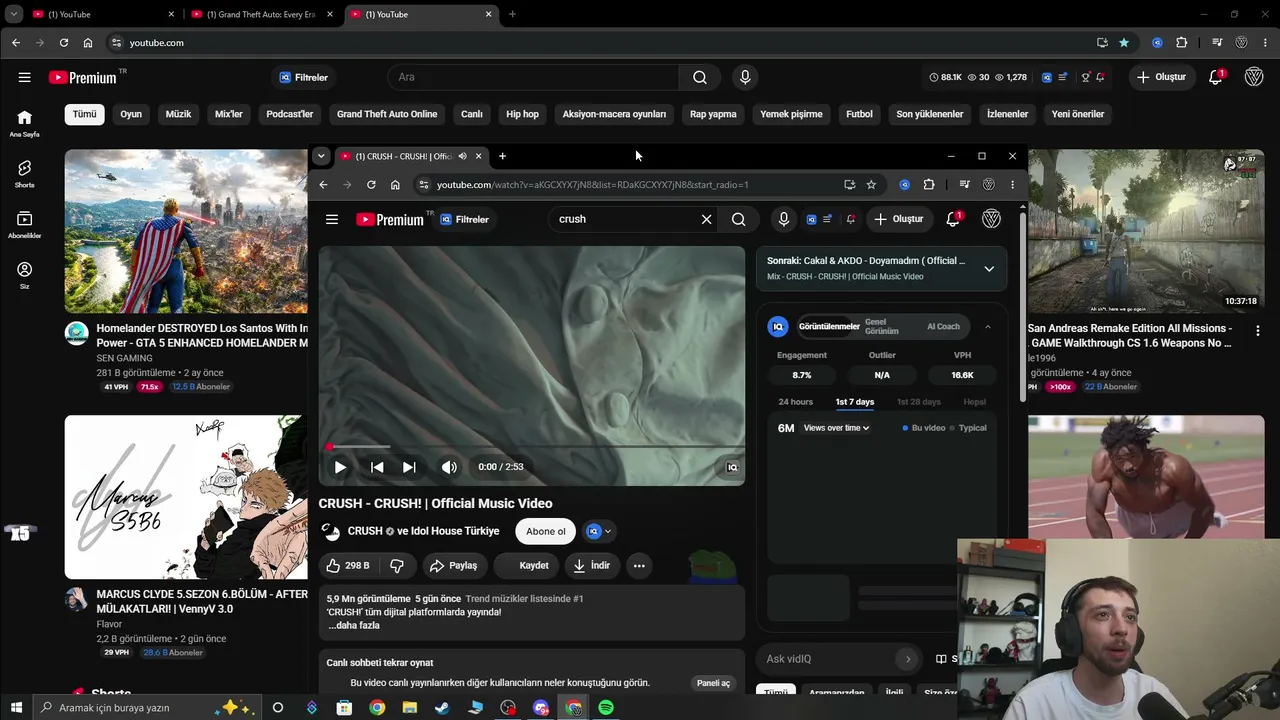This screenshot has width=1280, height=720.
Task: Switch to Grand Theft Auto browser tab
Action: click(261, 14)
